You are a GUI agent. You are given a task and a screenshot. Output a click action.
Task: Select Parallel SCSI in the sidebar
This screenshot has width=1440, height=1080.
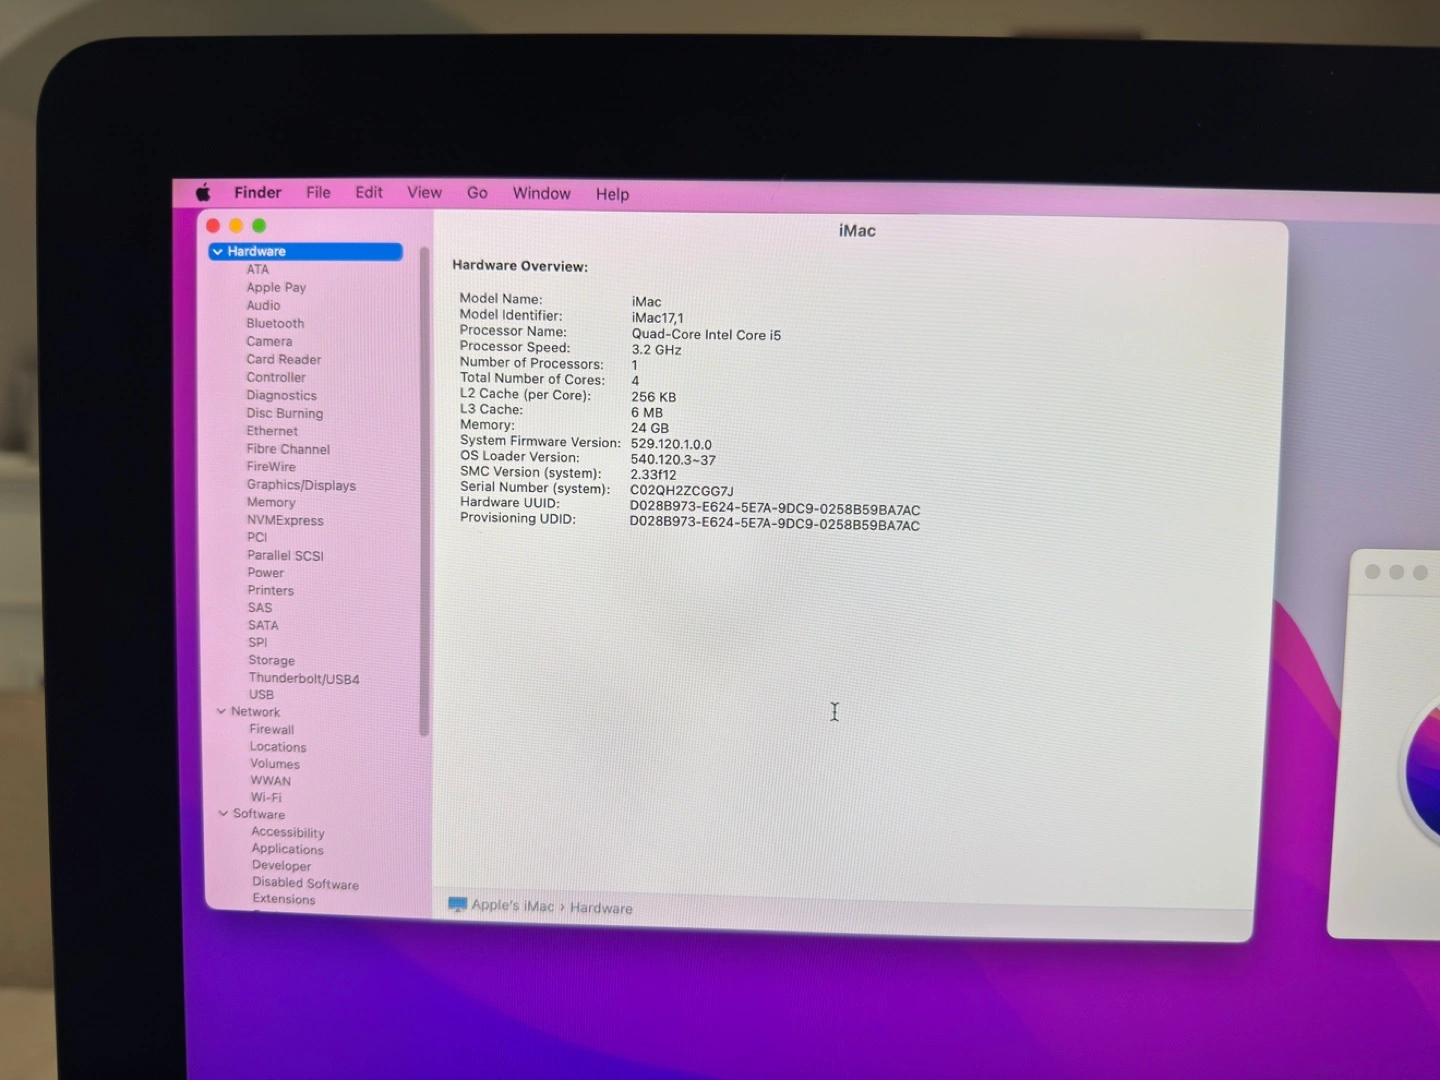[285, 555]
